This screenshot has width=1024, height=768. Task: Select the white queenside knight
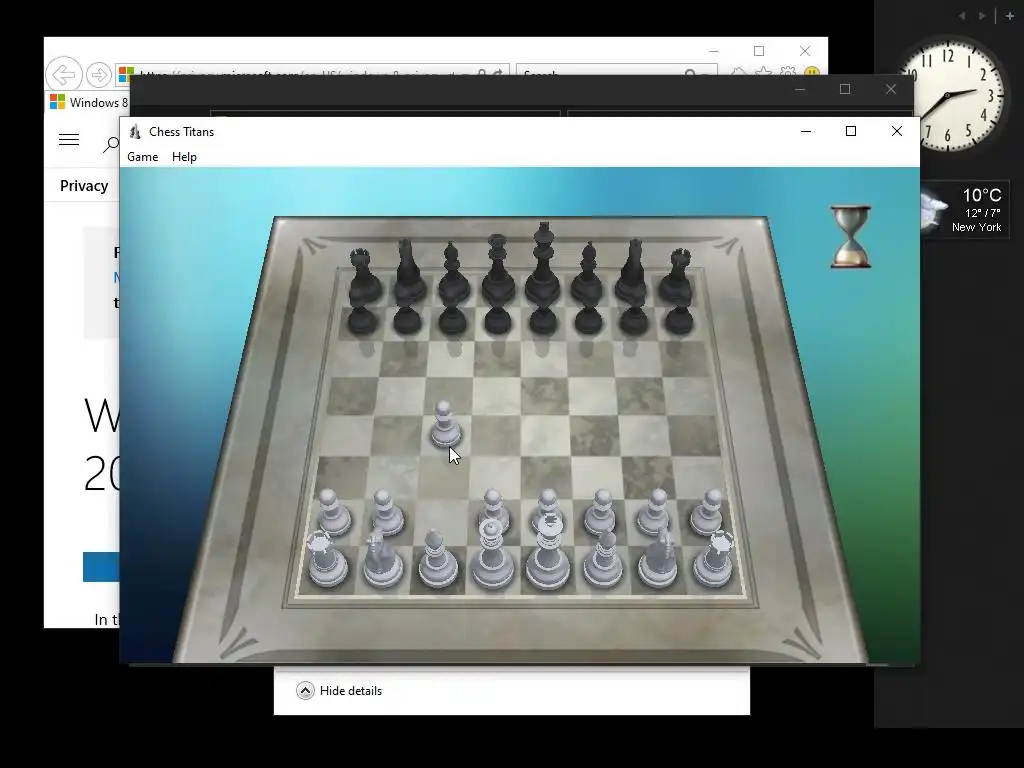[x=382, y=559]
